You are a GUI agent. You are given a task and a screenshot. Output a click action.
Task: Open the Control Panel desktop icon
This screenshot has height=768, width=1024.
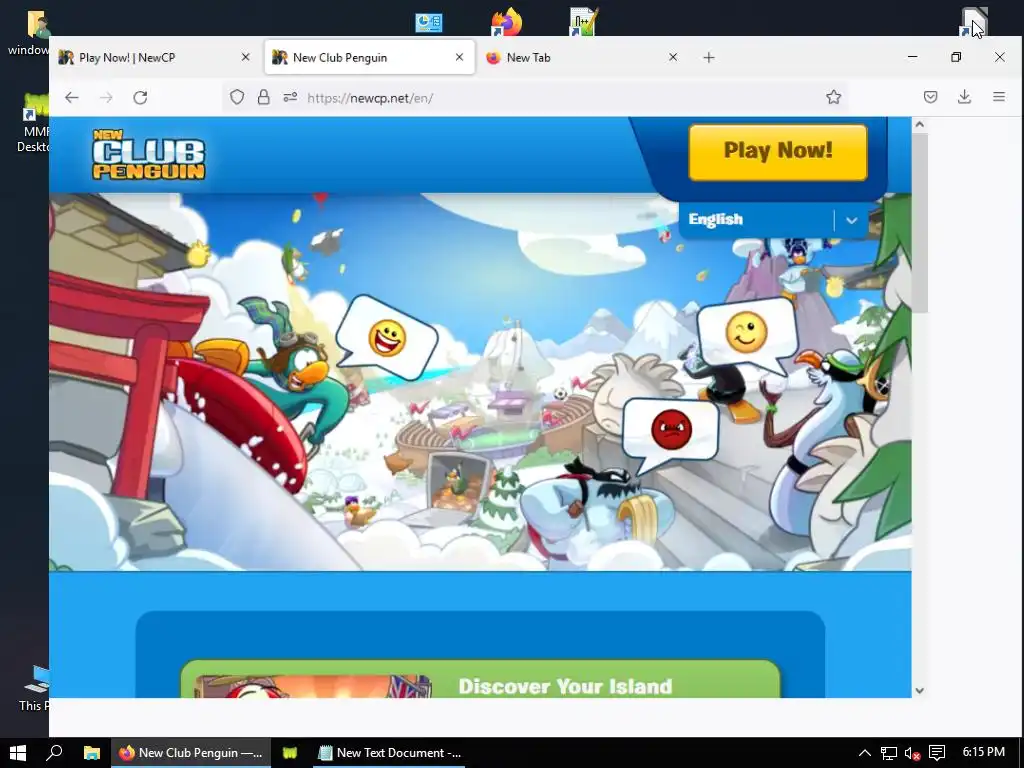429,23
